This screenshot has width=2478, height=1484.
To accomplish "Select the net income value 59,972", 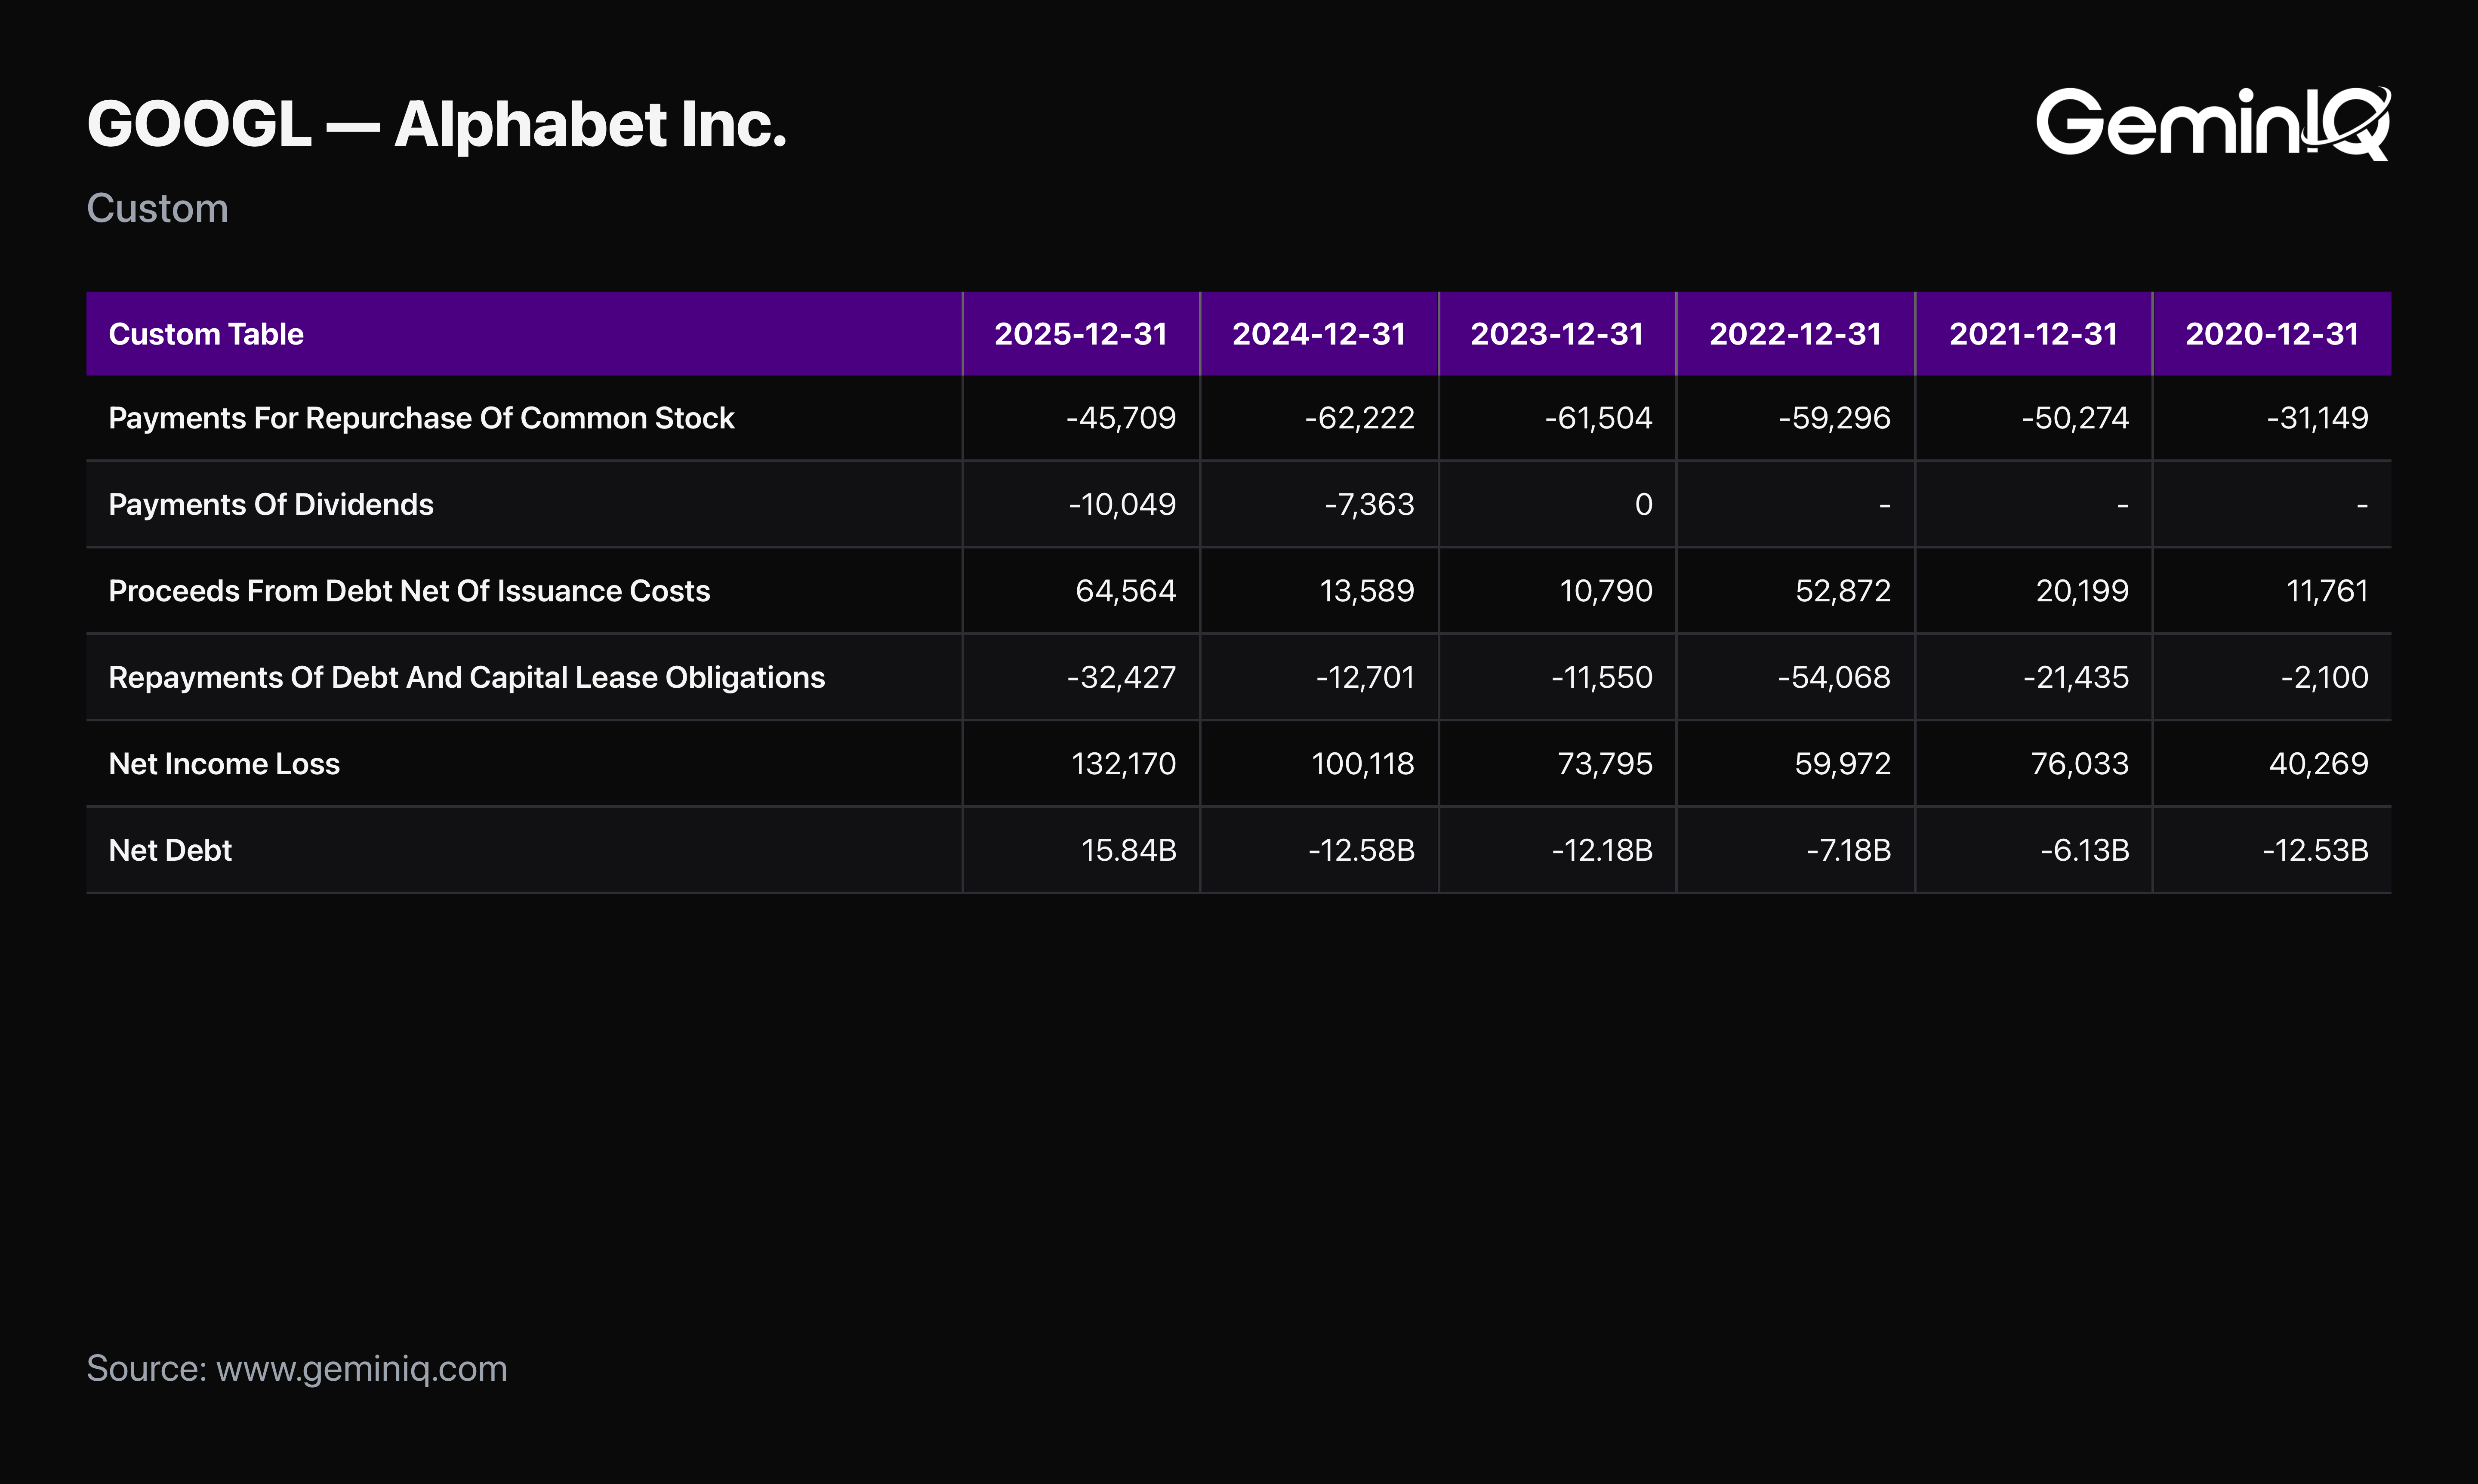I will pos(1843,764).
